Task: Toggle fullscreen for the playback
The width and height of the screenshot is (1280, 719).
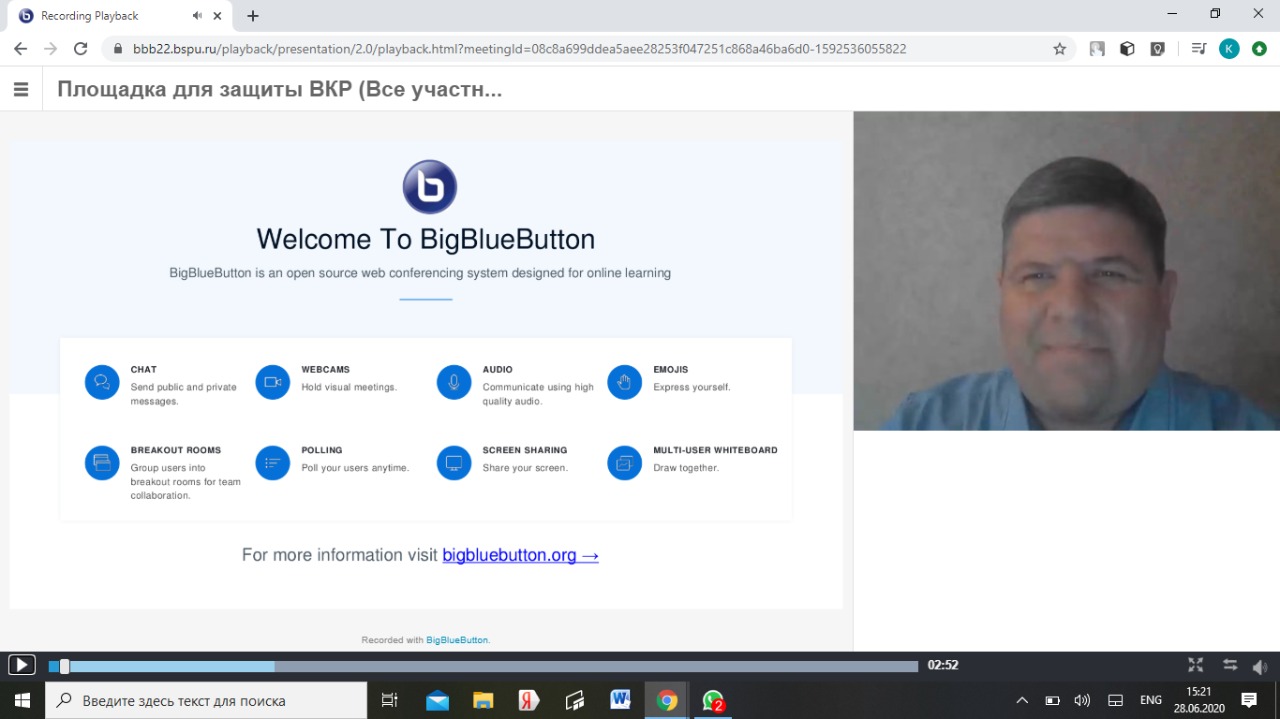Action: [1195, 665]
